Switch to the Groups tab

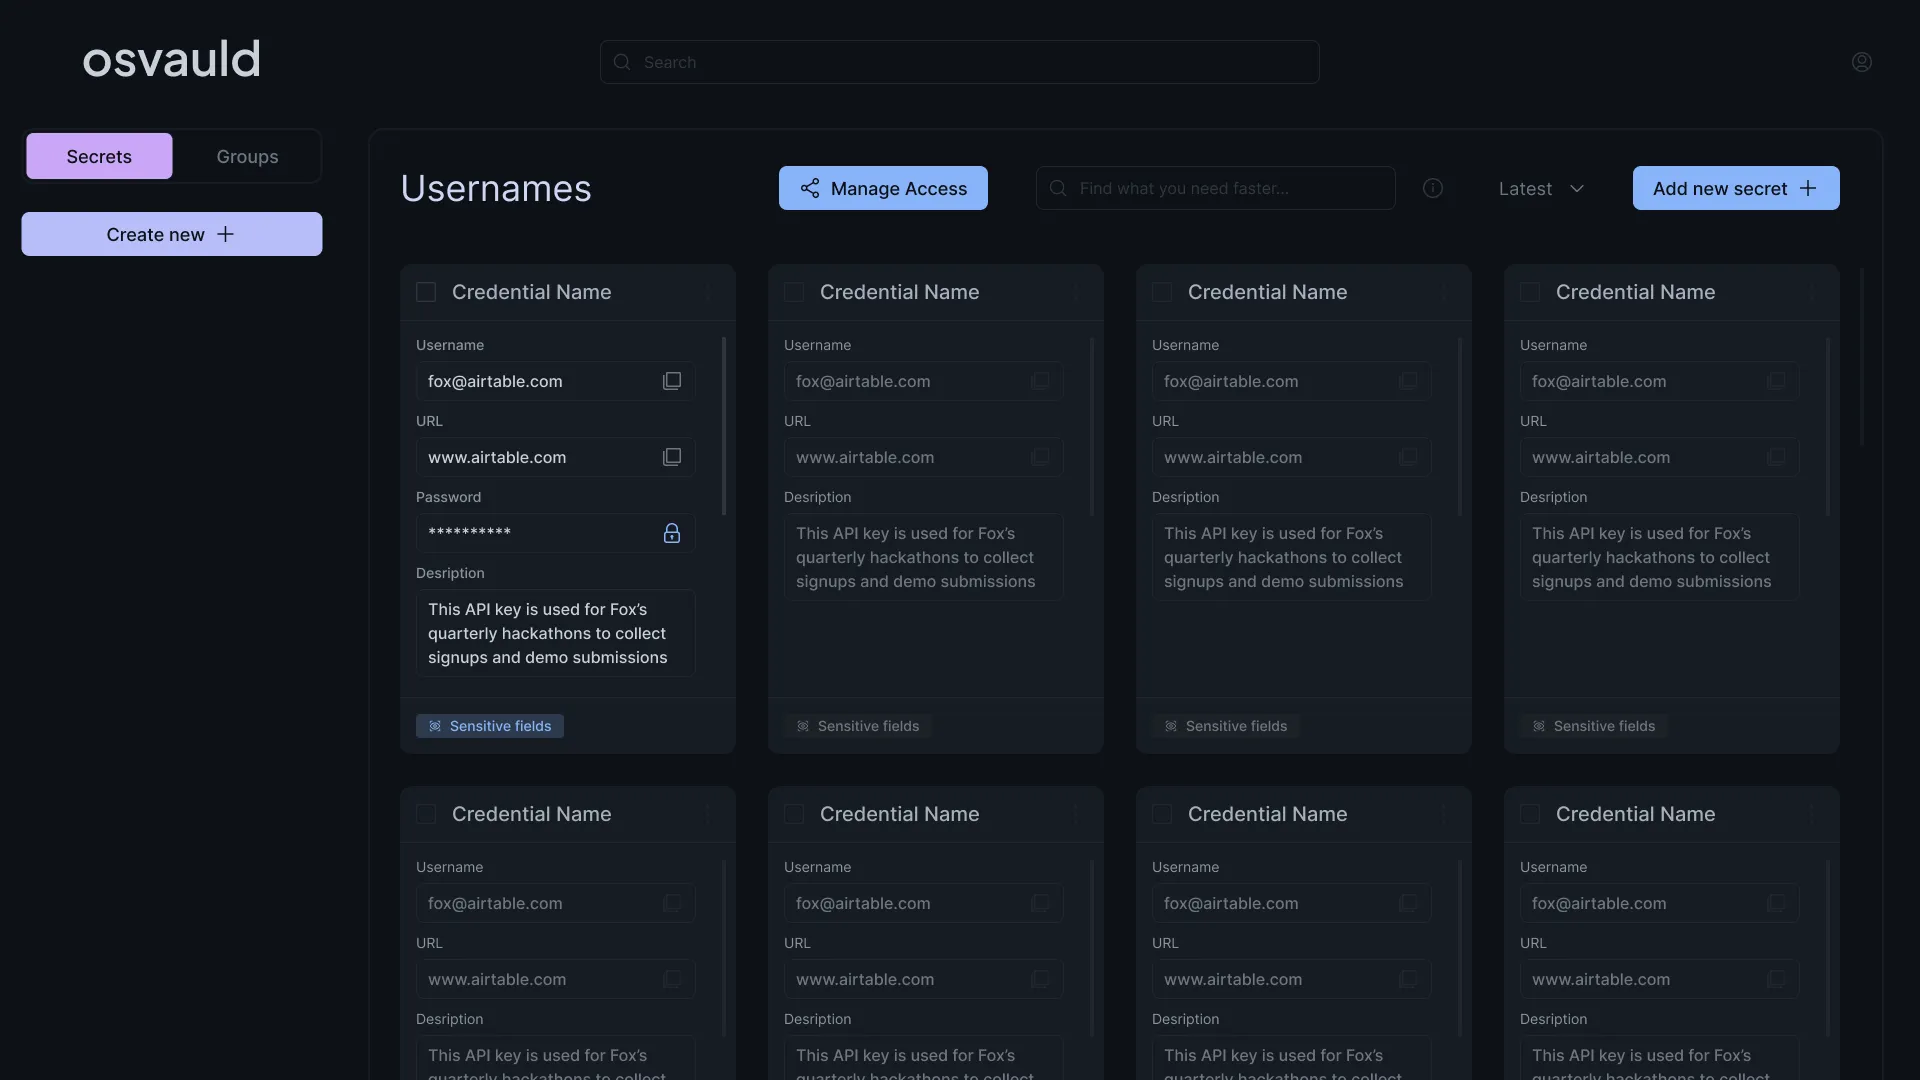(x=247, y=156)
